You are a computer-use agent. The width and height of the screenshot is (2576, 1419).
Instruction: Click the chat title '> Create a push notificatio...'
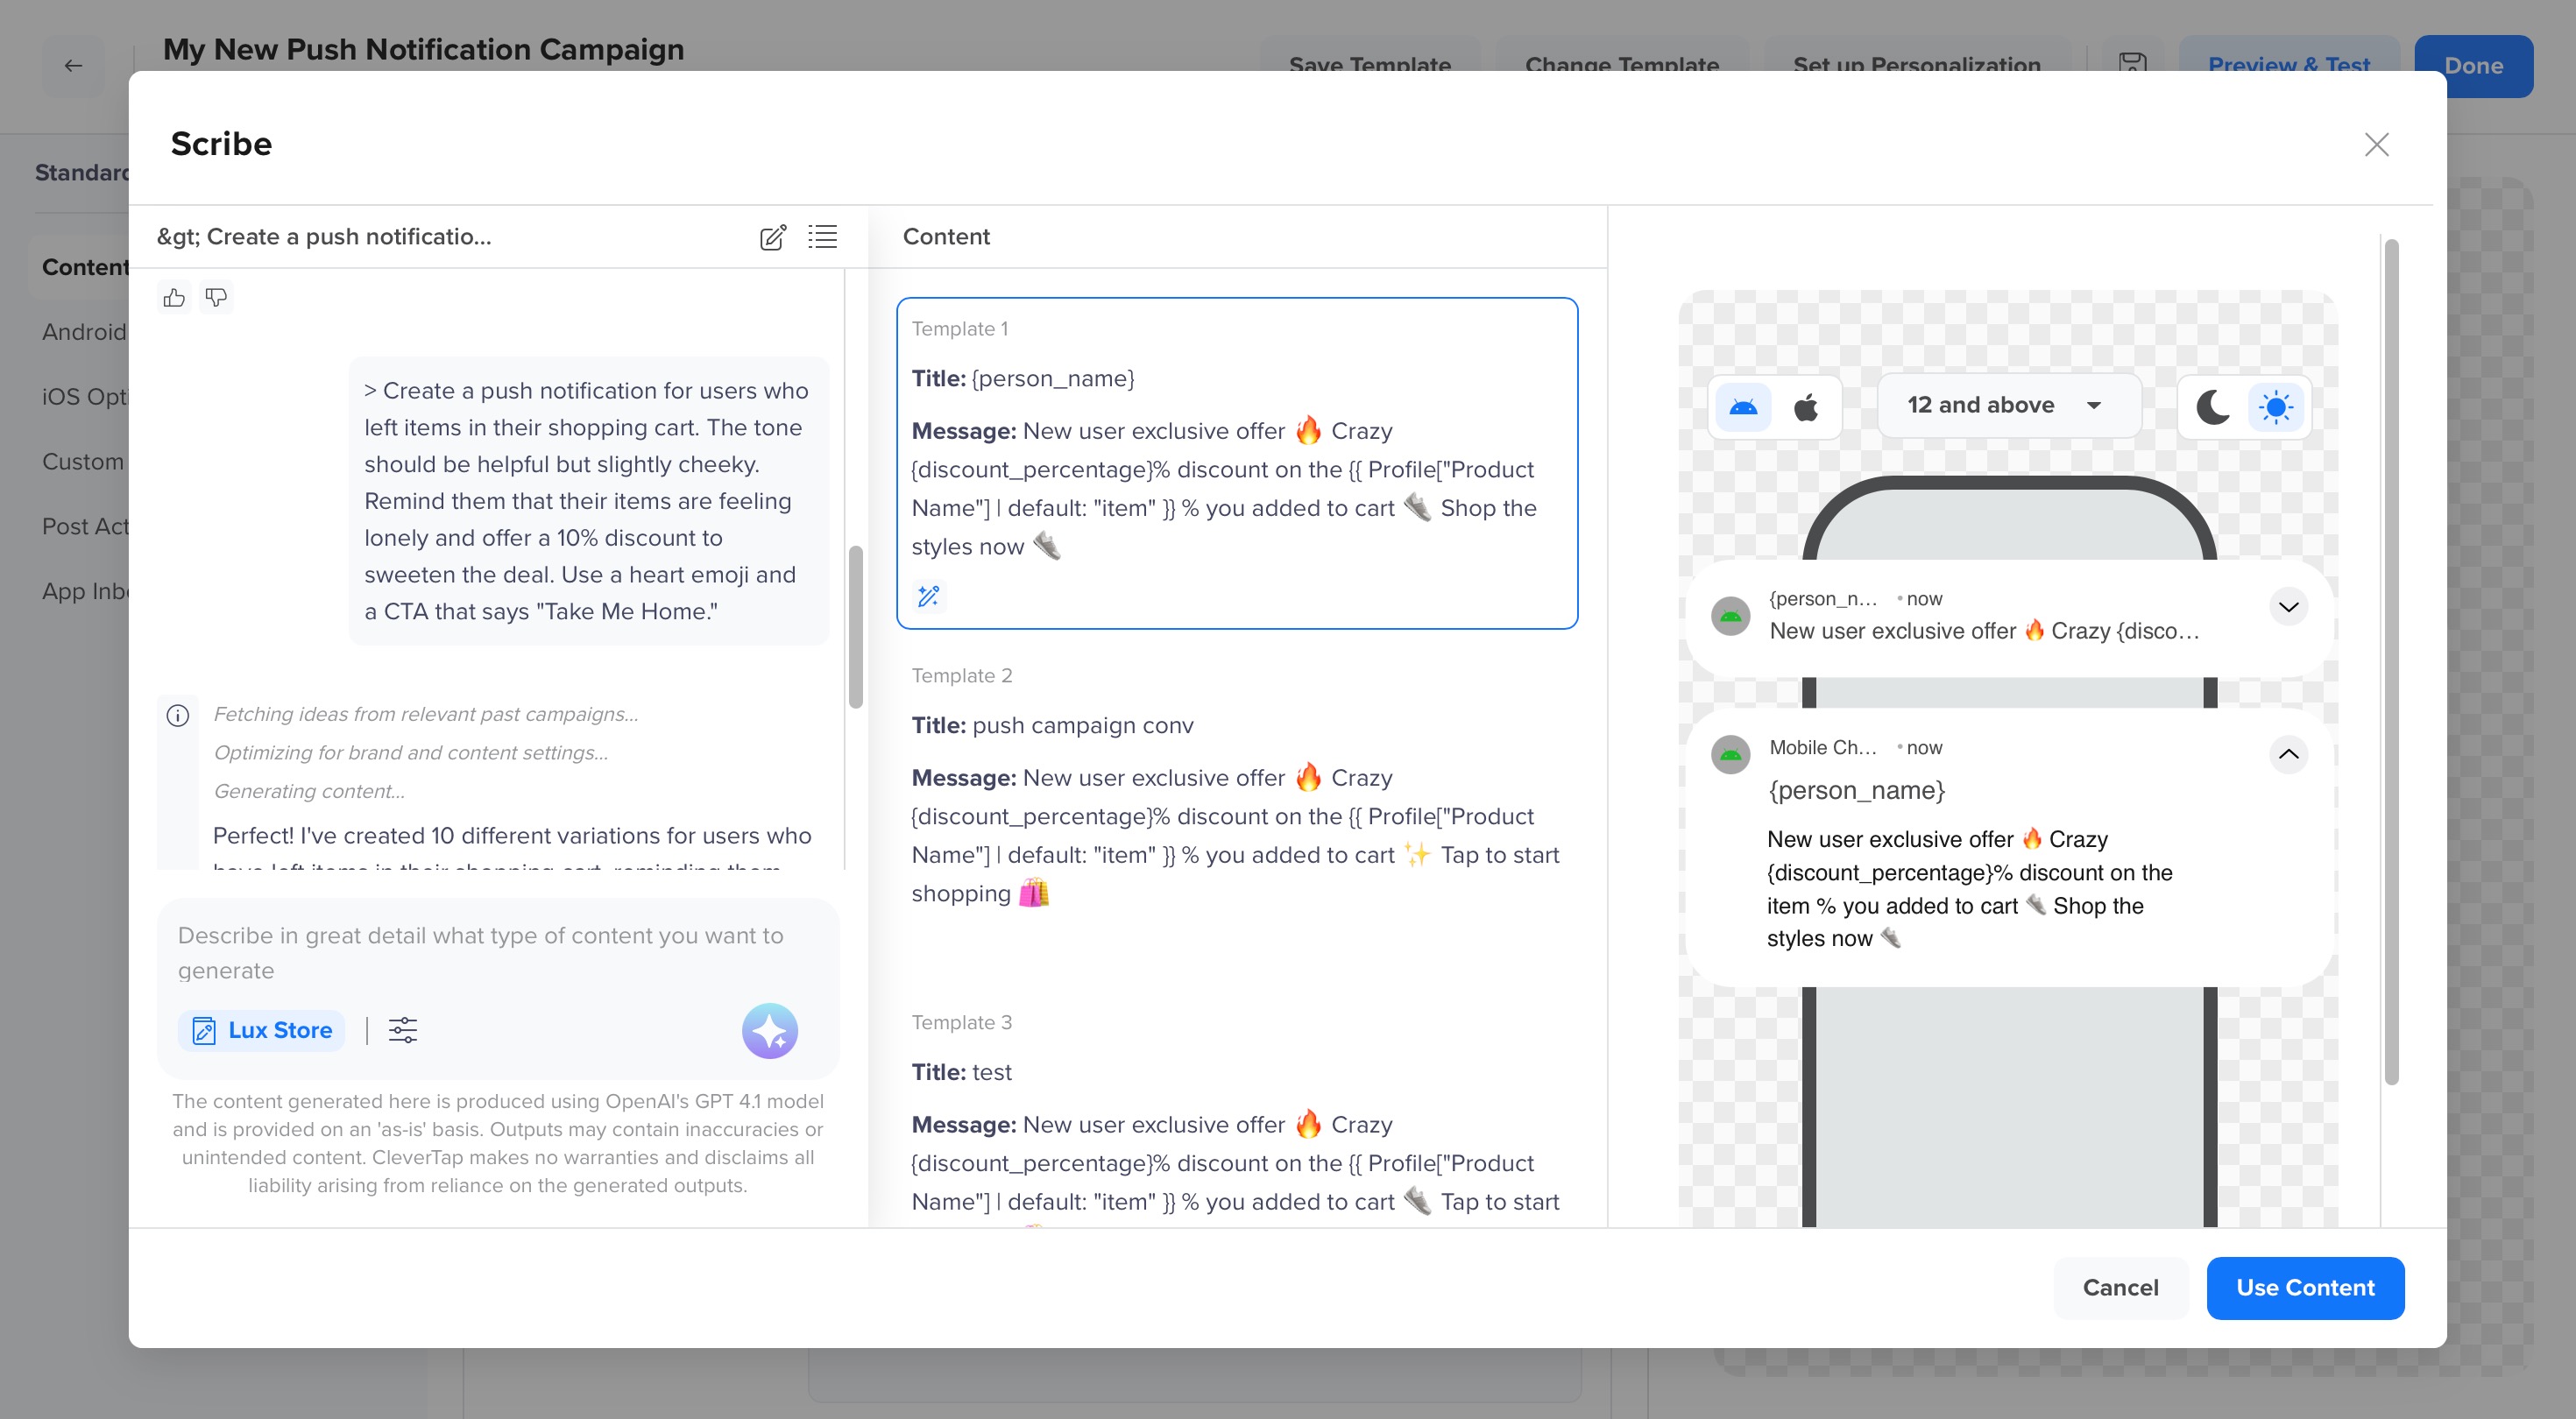coord(324,236)
